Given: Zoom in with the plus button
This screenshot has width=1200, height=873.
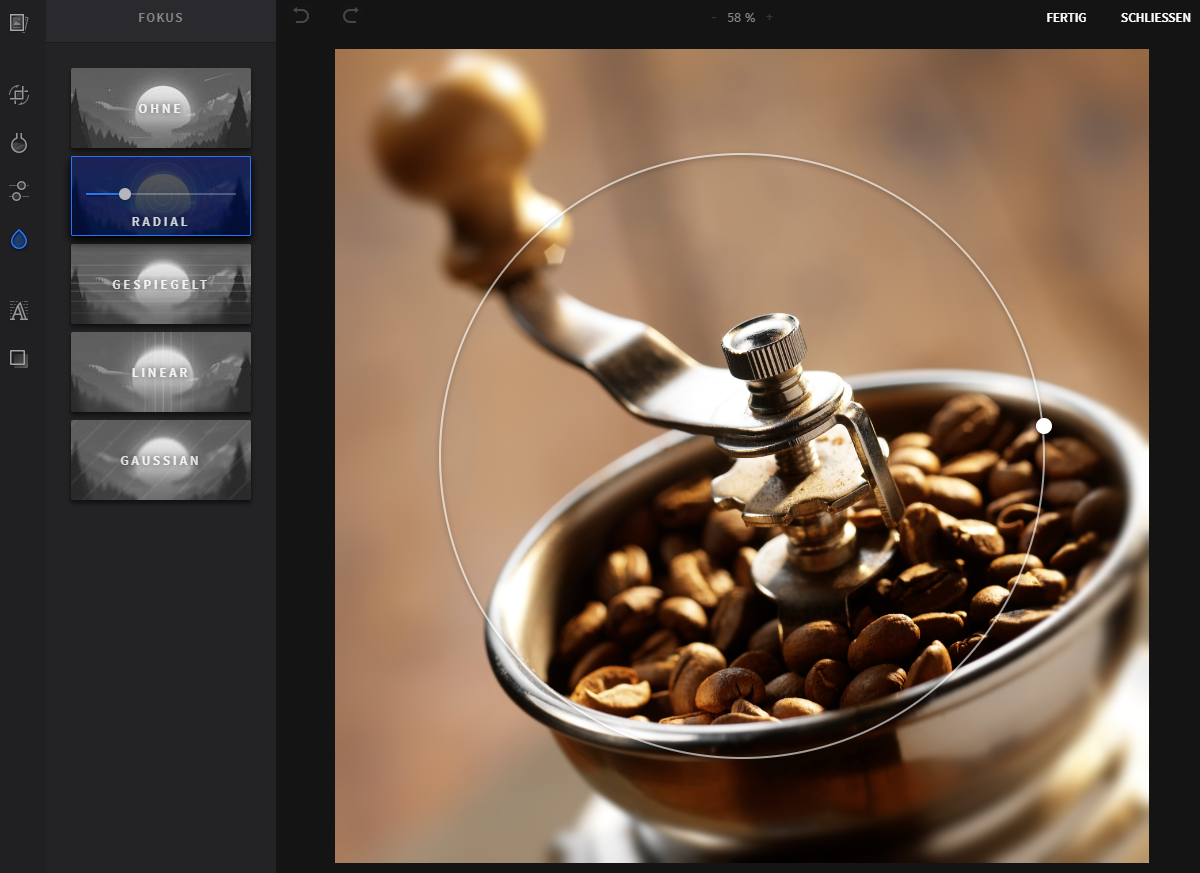Looking at the screenshot, I should pyautogui.click(x=769, y=18).
